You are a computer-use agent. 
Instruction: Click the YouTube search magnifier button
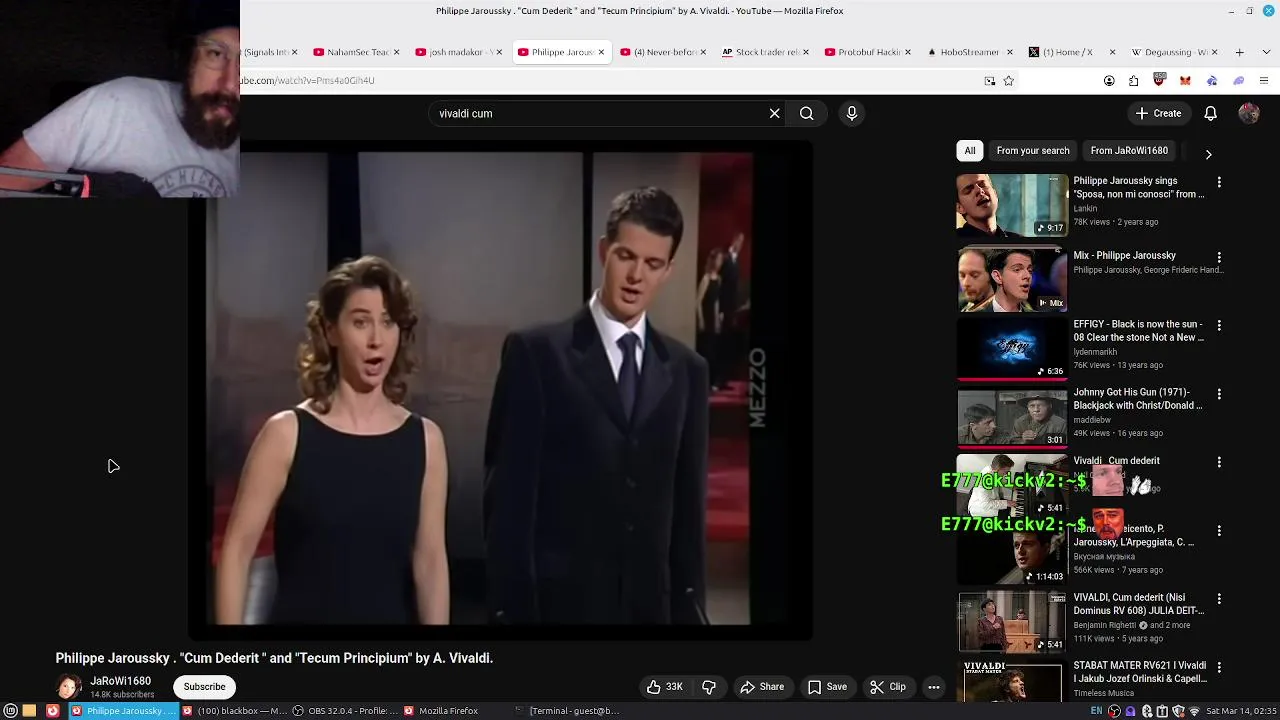806,113
